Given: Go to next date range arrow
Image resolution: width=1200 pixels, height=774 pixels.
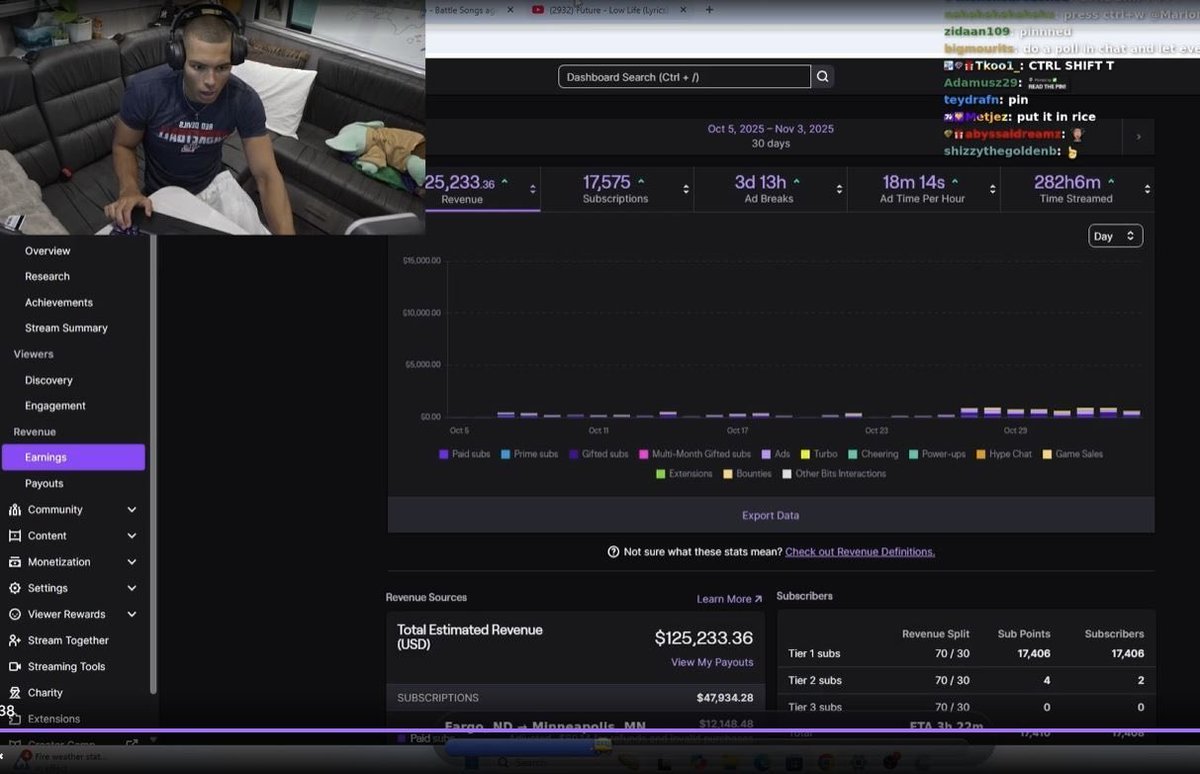Looking at the screenshot, I should click(x=1138, y=137).
